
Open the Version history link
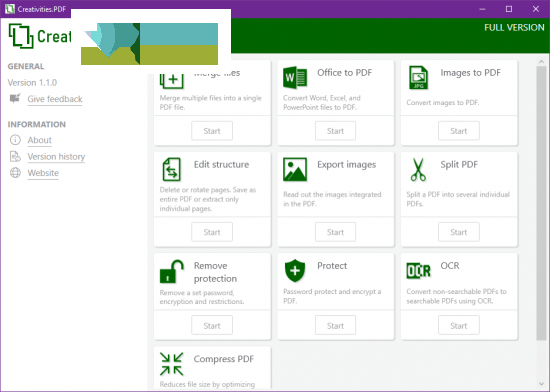click(56, 157)
